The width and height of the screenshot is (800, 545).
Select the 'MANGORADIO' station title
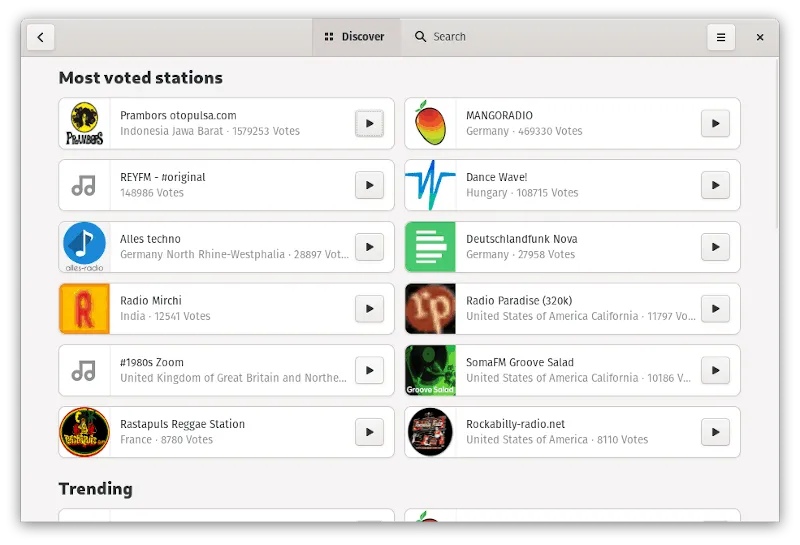point(499,115)
